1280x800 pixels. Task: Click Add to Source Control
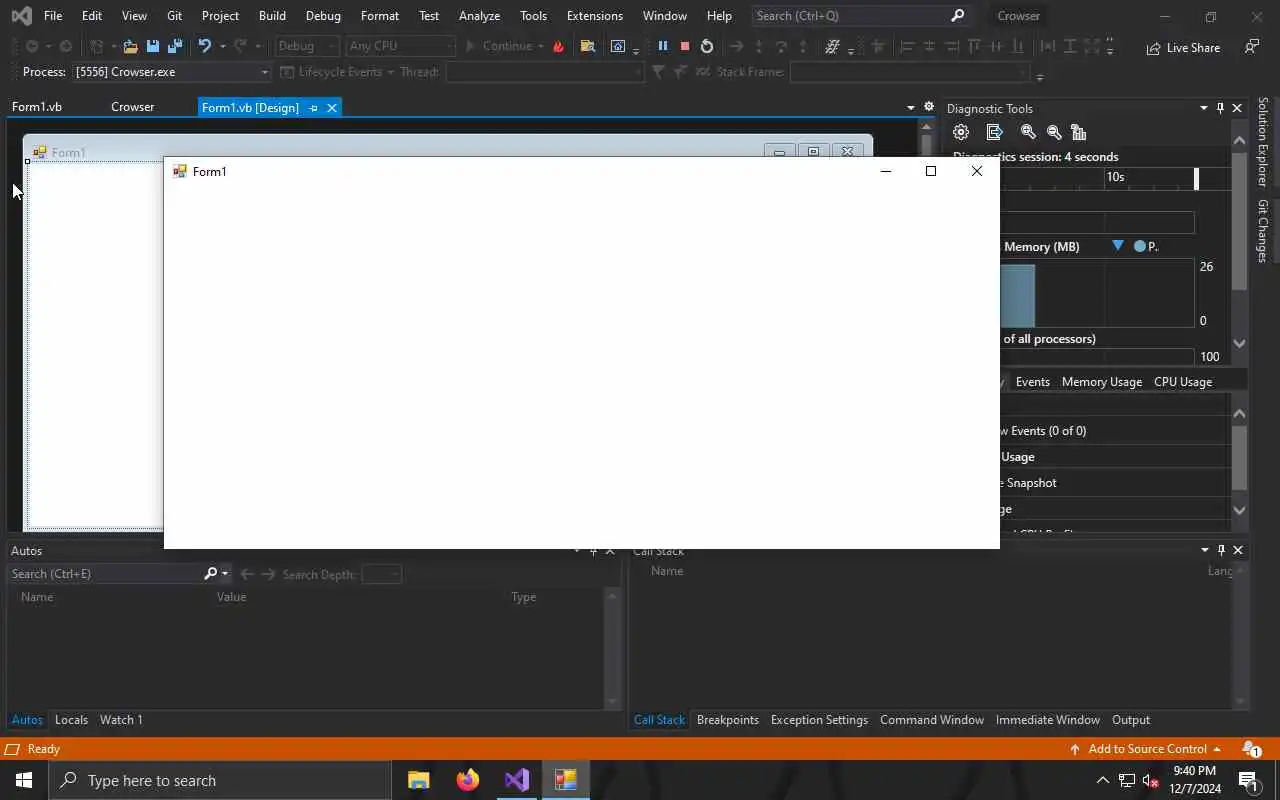click(x=1146, y=749)
